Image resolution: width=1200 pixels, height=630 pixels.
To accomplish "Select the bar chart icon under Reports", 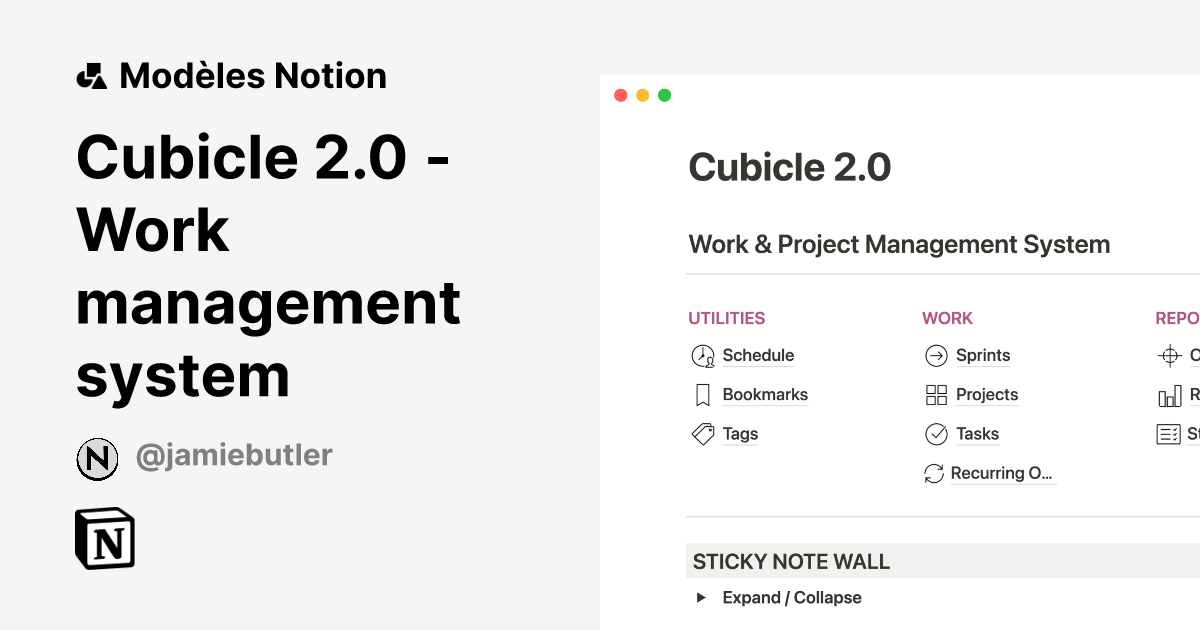I will (1168, 394).
